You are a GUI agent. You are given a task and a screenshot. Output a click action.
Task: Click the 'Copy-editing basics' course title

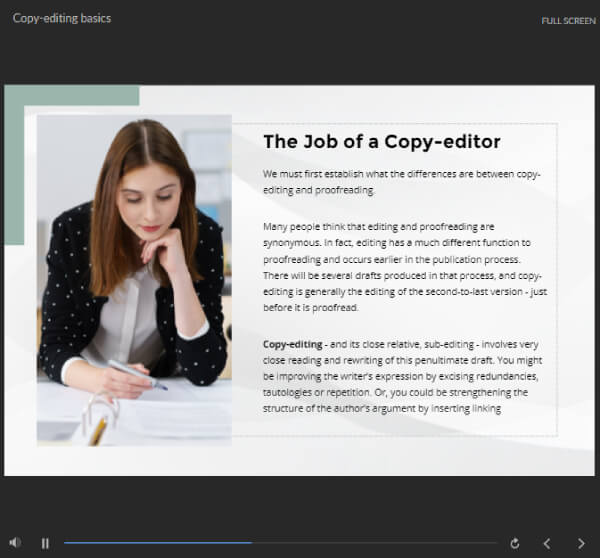click(62, 18)
